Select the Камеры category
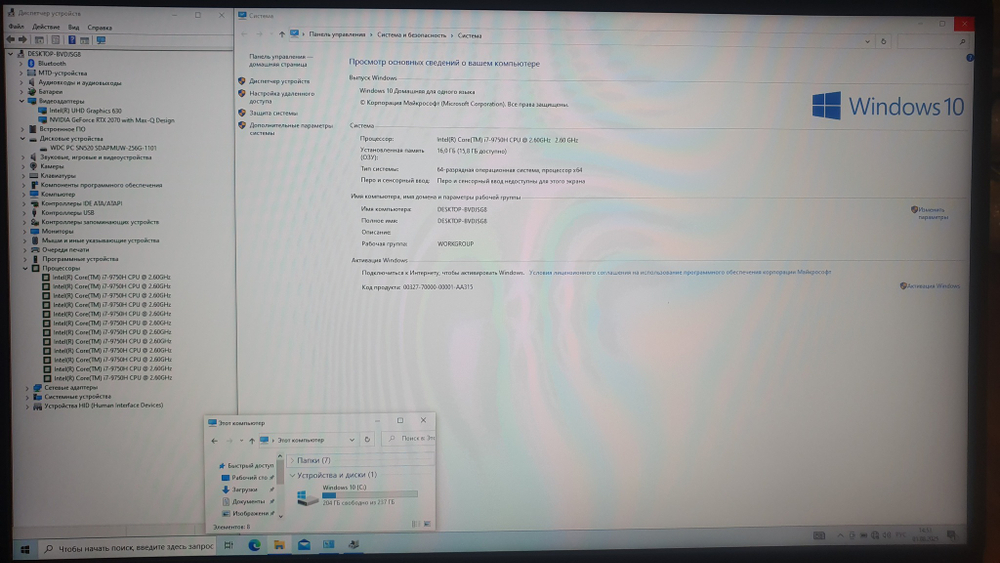The image size is (1000, 563). point(52,166)
